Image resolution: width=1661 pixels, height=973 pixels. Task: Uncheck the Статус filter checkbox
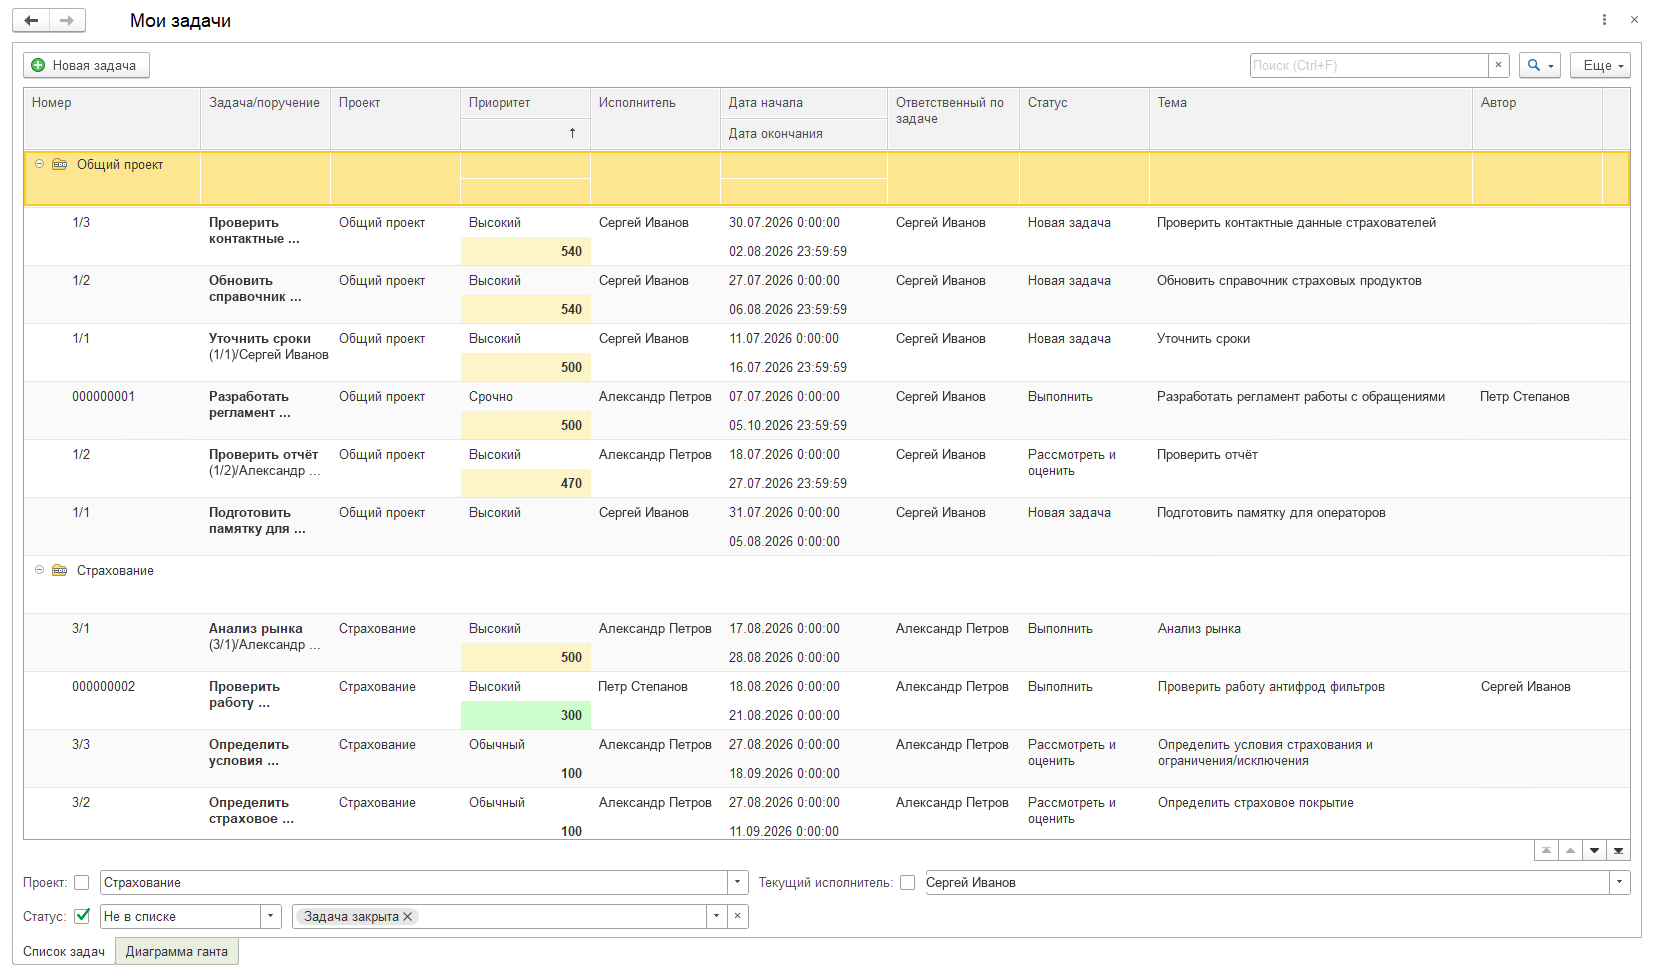[x=82, y=915]
